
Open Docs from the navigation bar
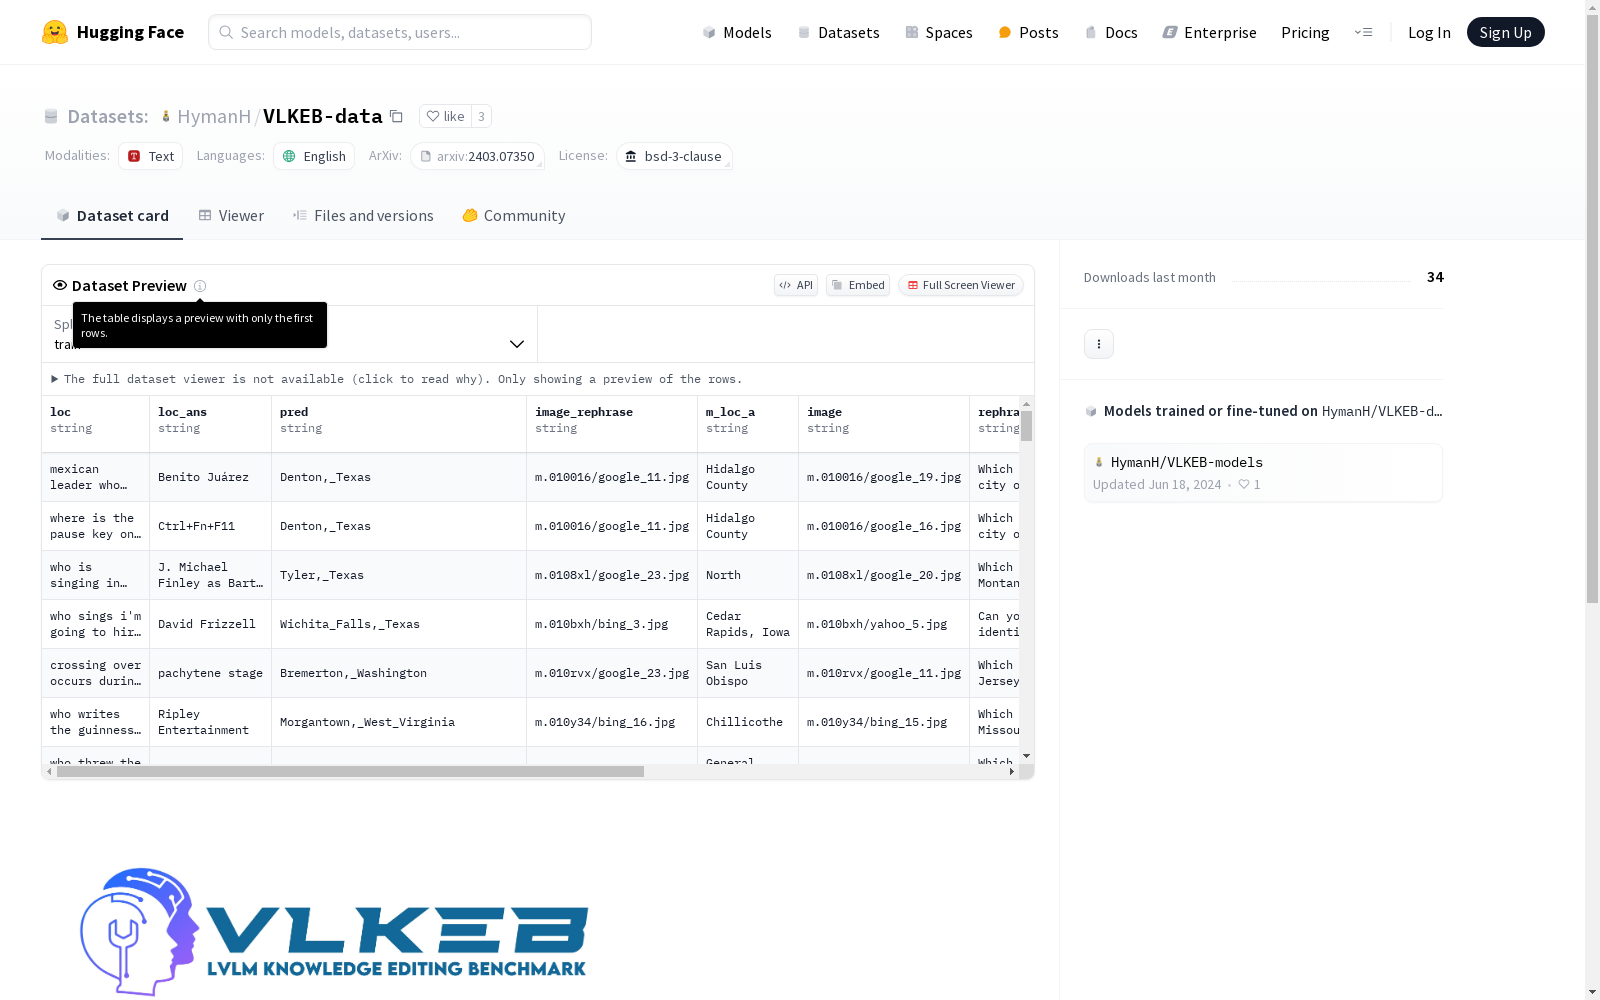(1111, 32)
